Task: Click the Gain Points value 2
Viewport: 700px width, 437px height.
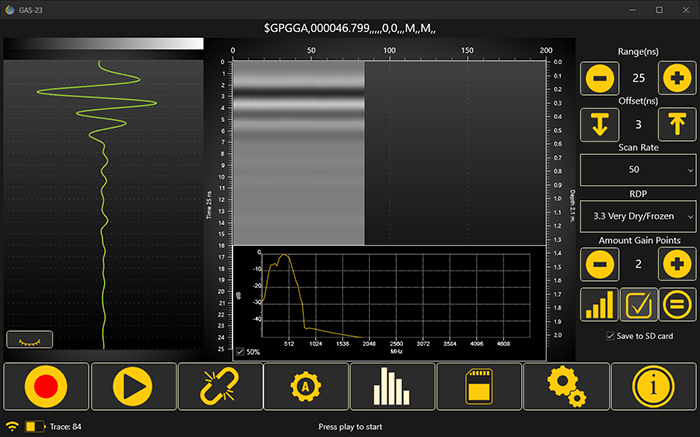Action: (638, 264)
